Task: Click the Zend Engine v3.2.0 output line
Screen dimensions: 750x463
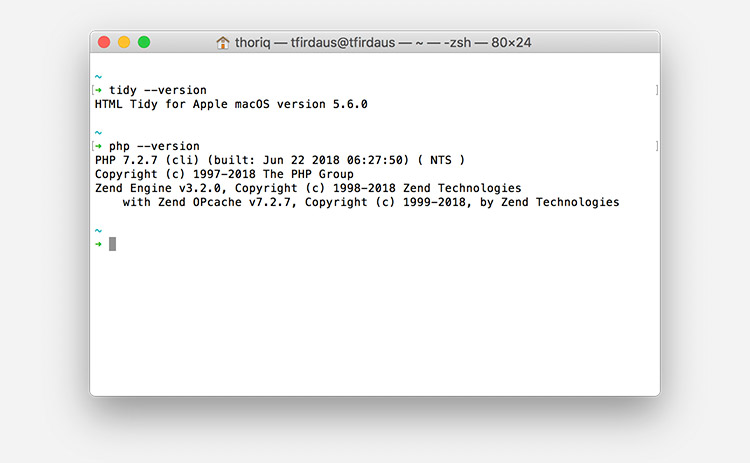Action: click(x=308, y=188)
